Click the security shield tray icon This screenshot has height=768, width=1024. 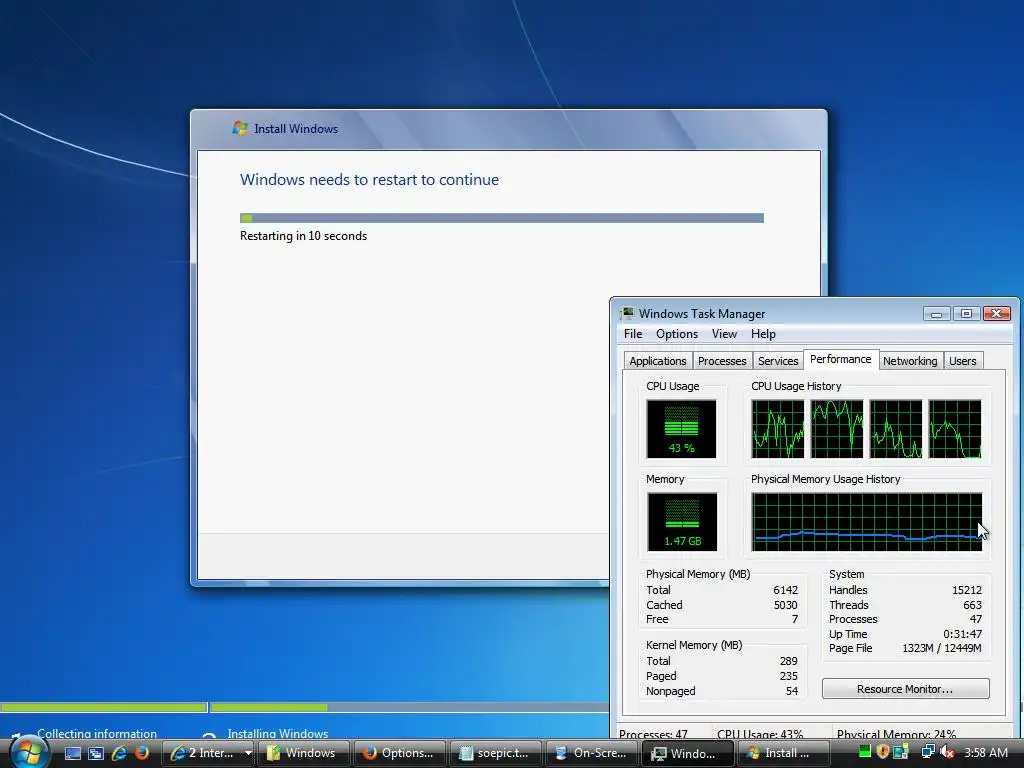click(883, 752)
